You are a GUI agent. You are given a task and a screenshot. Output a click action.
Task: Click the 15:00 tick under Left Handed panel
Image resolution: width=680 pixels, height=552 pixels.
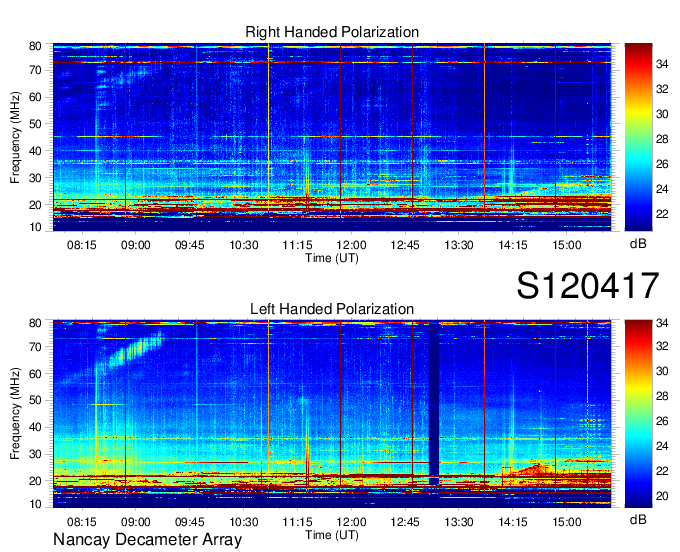pyautogui.click(x=567, y=522)
